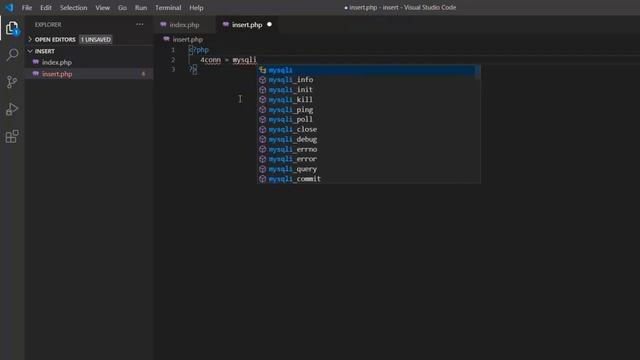Switch to the index.php editor tab

pos(184,24)
